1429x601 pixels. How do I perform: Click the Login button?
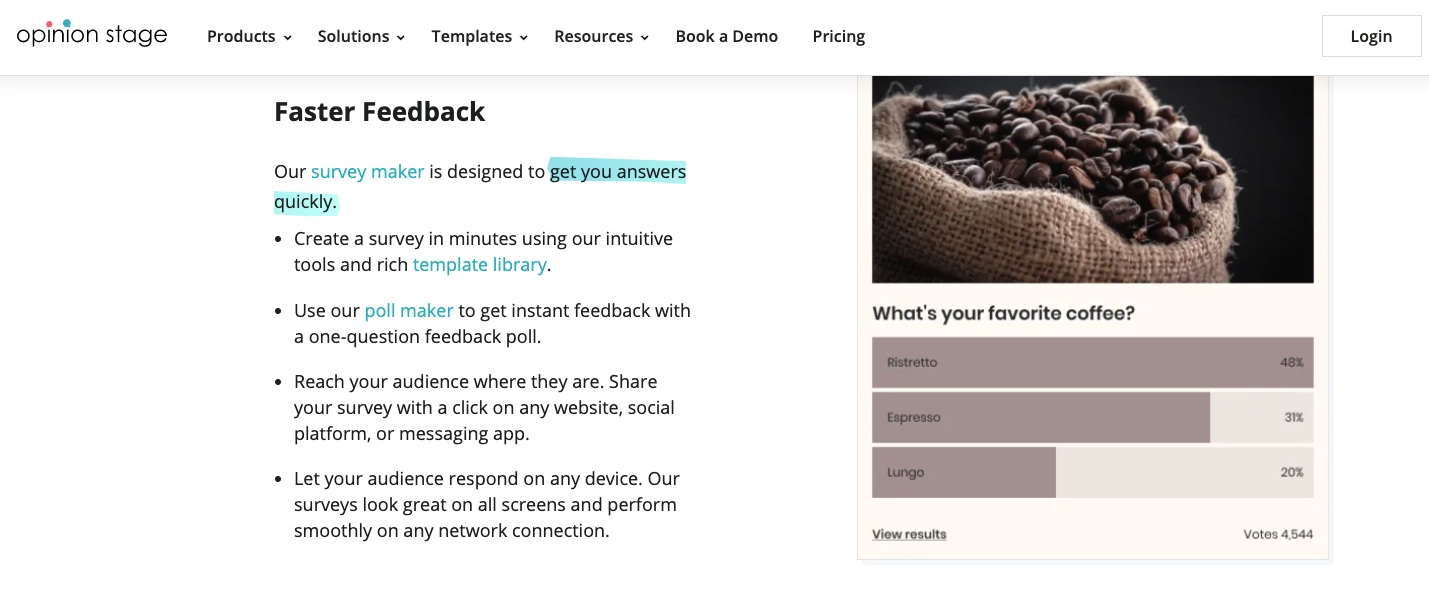pyautogui.click(x=1370, y=36)
